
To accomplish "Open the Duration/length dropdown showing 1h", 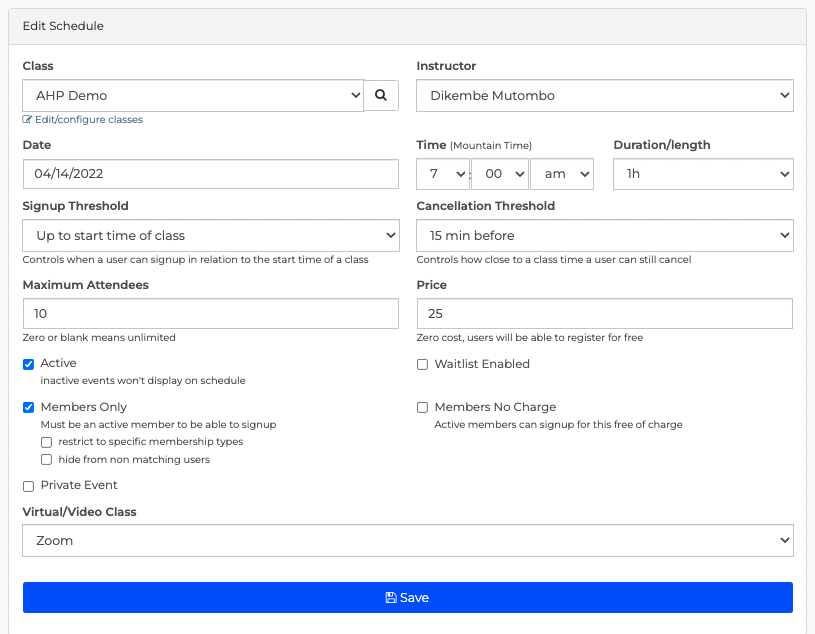I will pyautogui.click(x=703, y=174).
